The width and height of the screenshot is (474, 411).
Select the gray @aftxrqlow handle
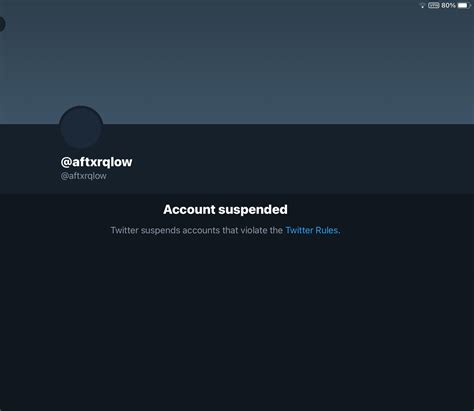(83, 176)
